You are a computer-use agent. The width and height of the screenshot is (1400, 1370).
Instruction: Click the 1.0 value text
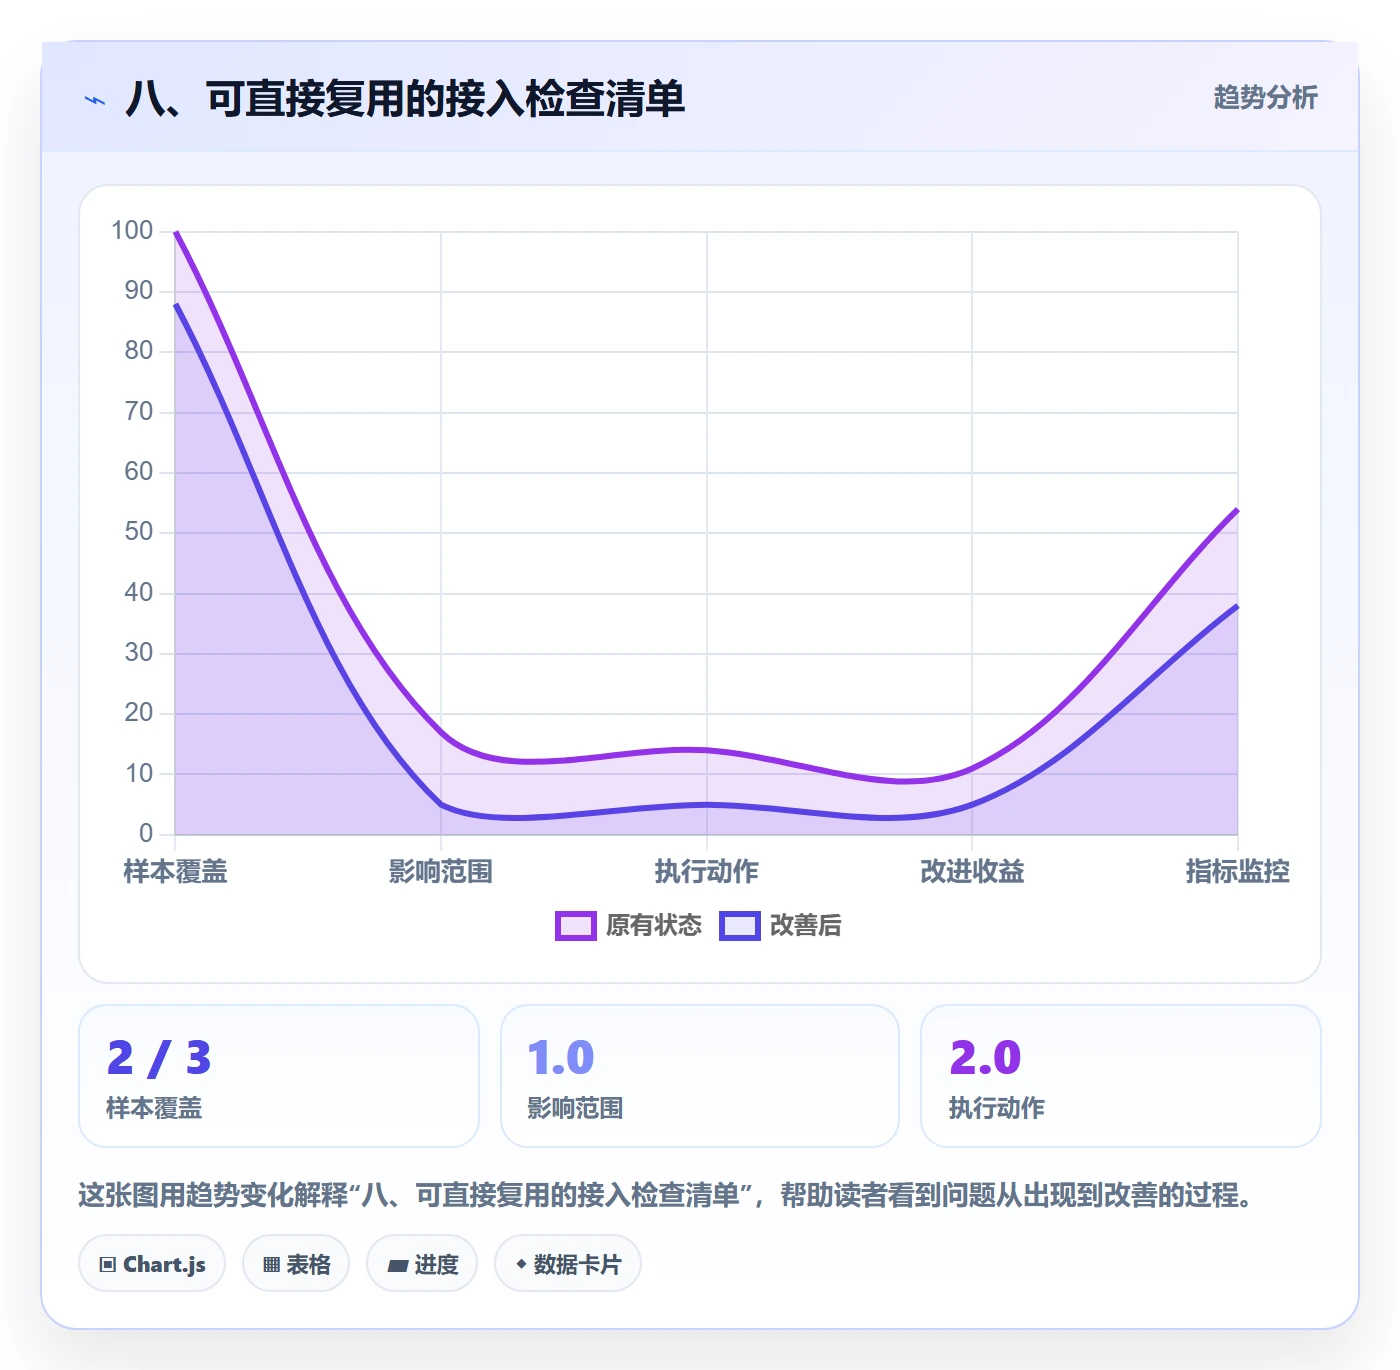pos(561,1058)
